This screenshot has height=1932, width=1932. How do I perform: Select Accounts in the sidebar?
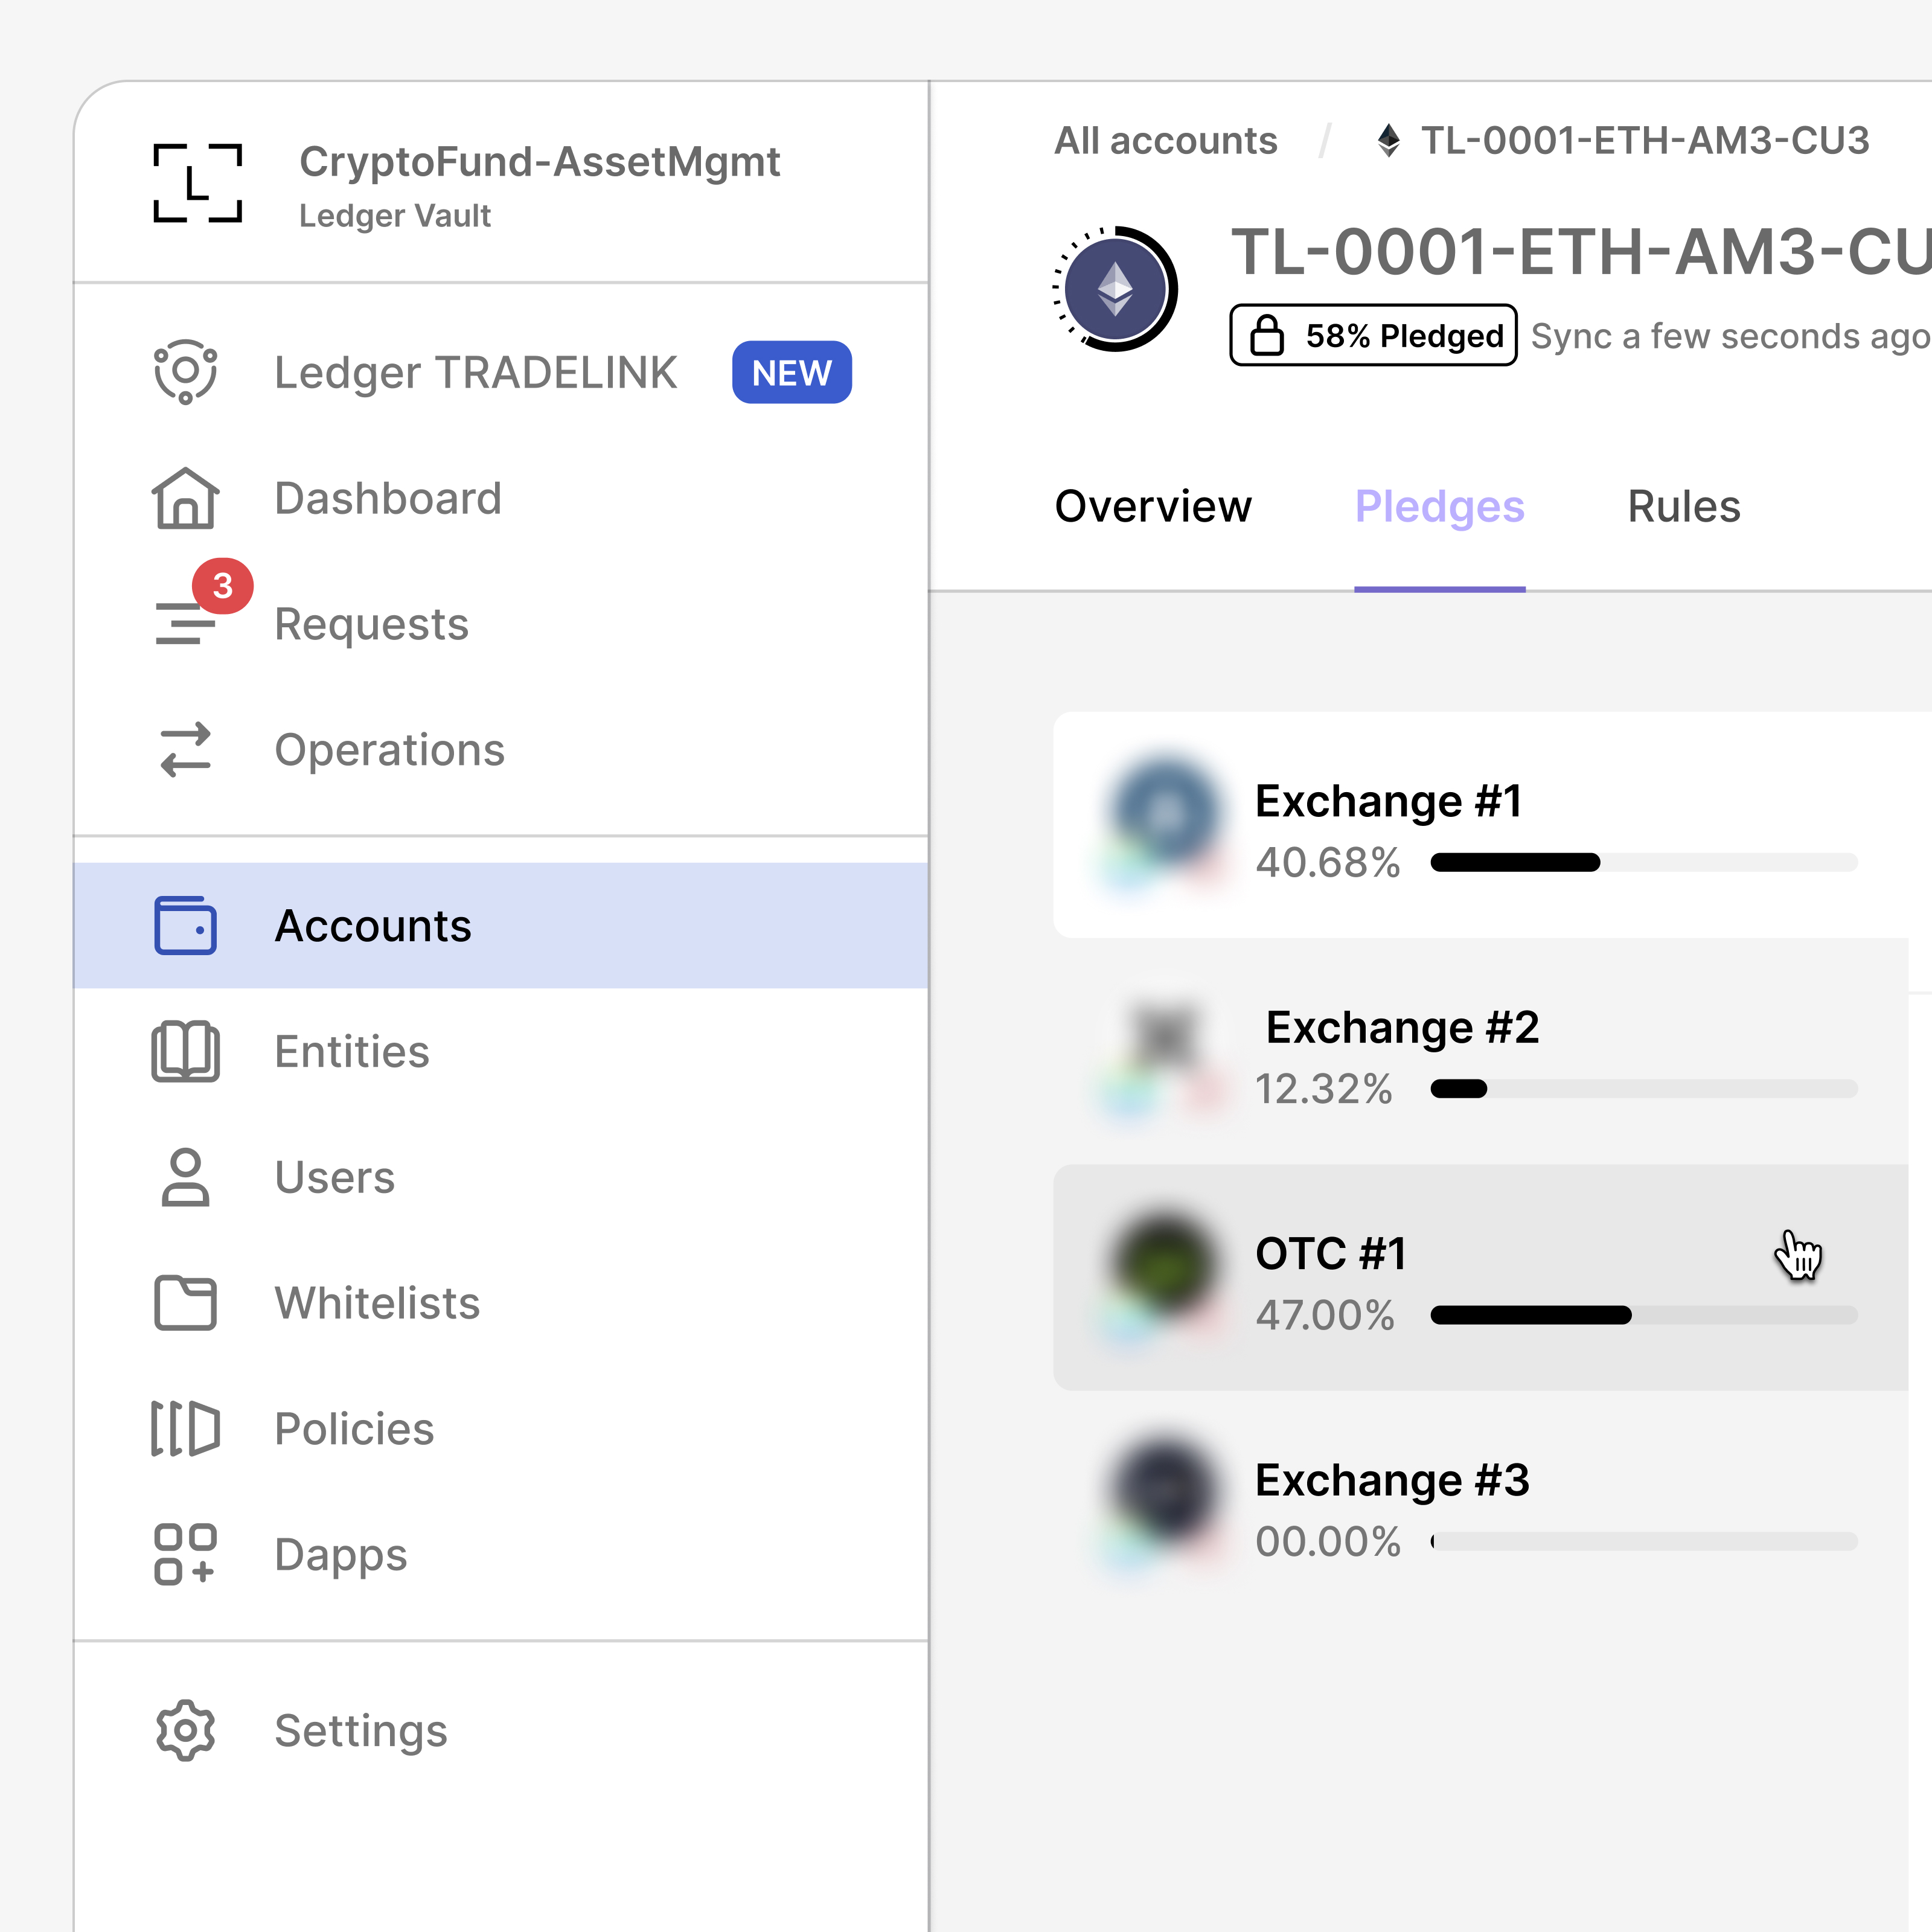[500, 926]
